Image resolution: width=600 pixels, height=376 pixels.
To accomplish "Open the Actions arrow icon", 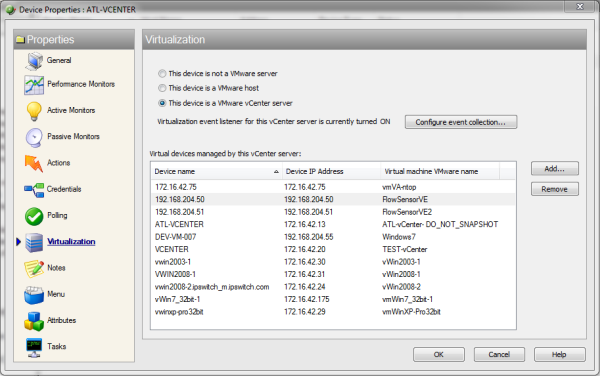I will (x=34, y=163).
